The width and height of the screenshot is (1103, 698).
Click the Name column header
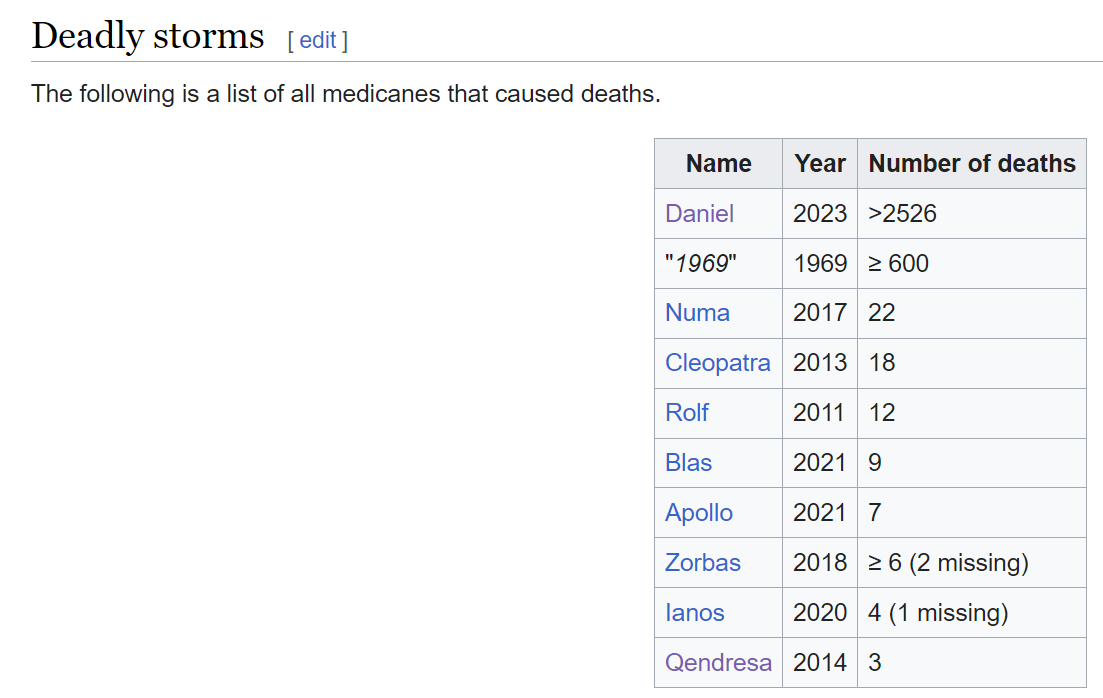click(718, 164)
